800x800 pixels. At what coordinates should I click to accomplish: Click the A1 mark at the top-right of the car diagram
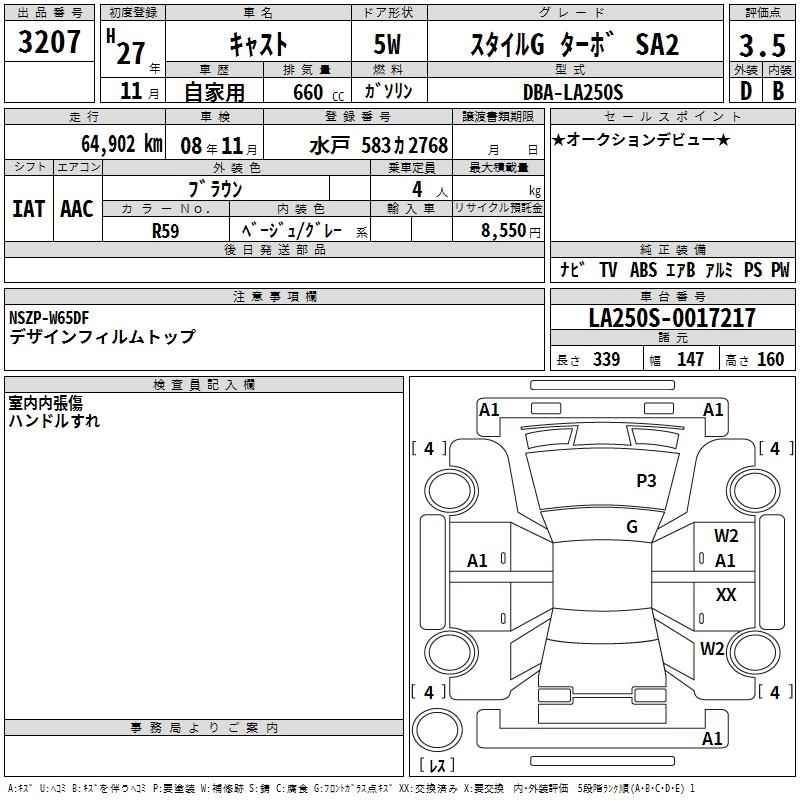tap(713, 410)
